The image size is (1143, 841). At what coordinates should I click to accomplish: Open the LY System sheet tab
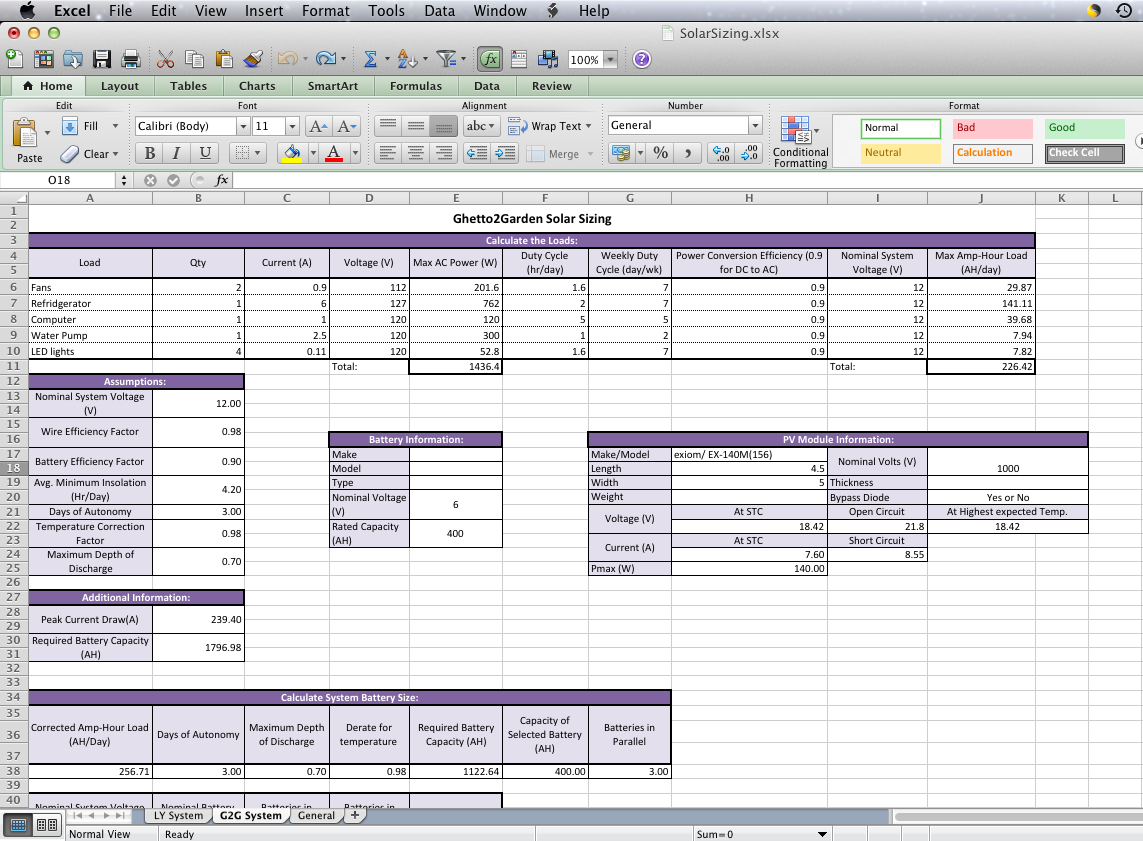coord(178,815)
